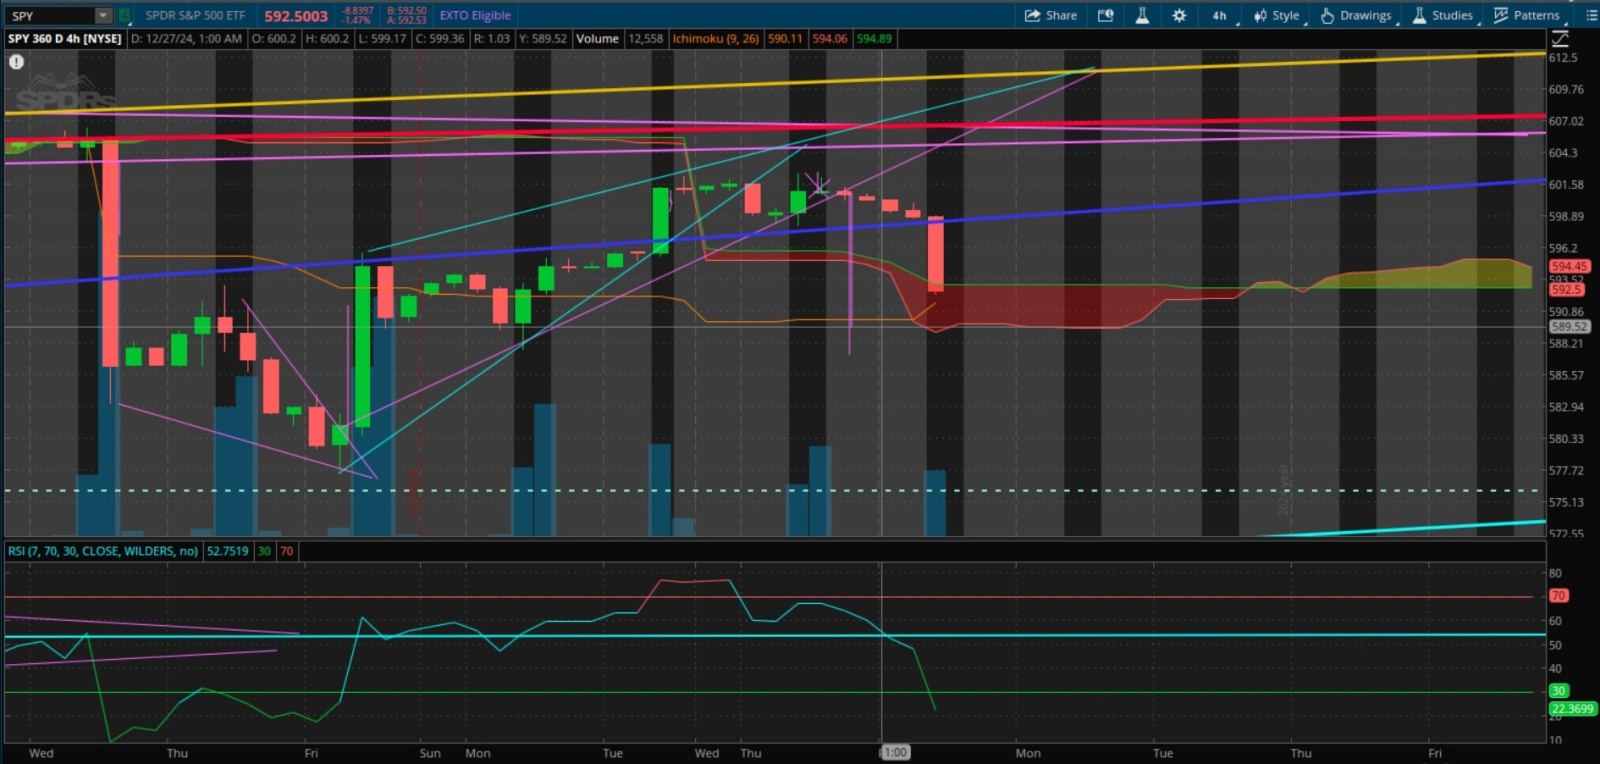Viewport: 1600px width, 764px height.
Task: Open the flask icon beside the settings gear
Action: coord(1142,15)
